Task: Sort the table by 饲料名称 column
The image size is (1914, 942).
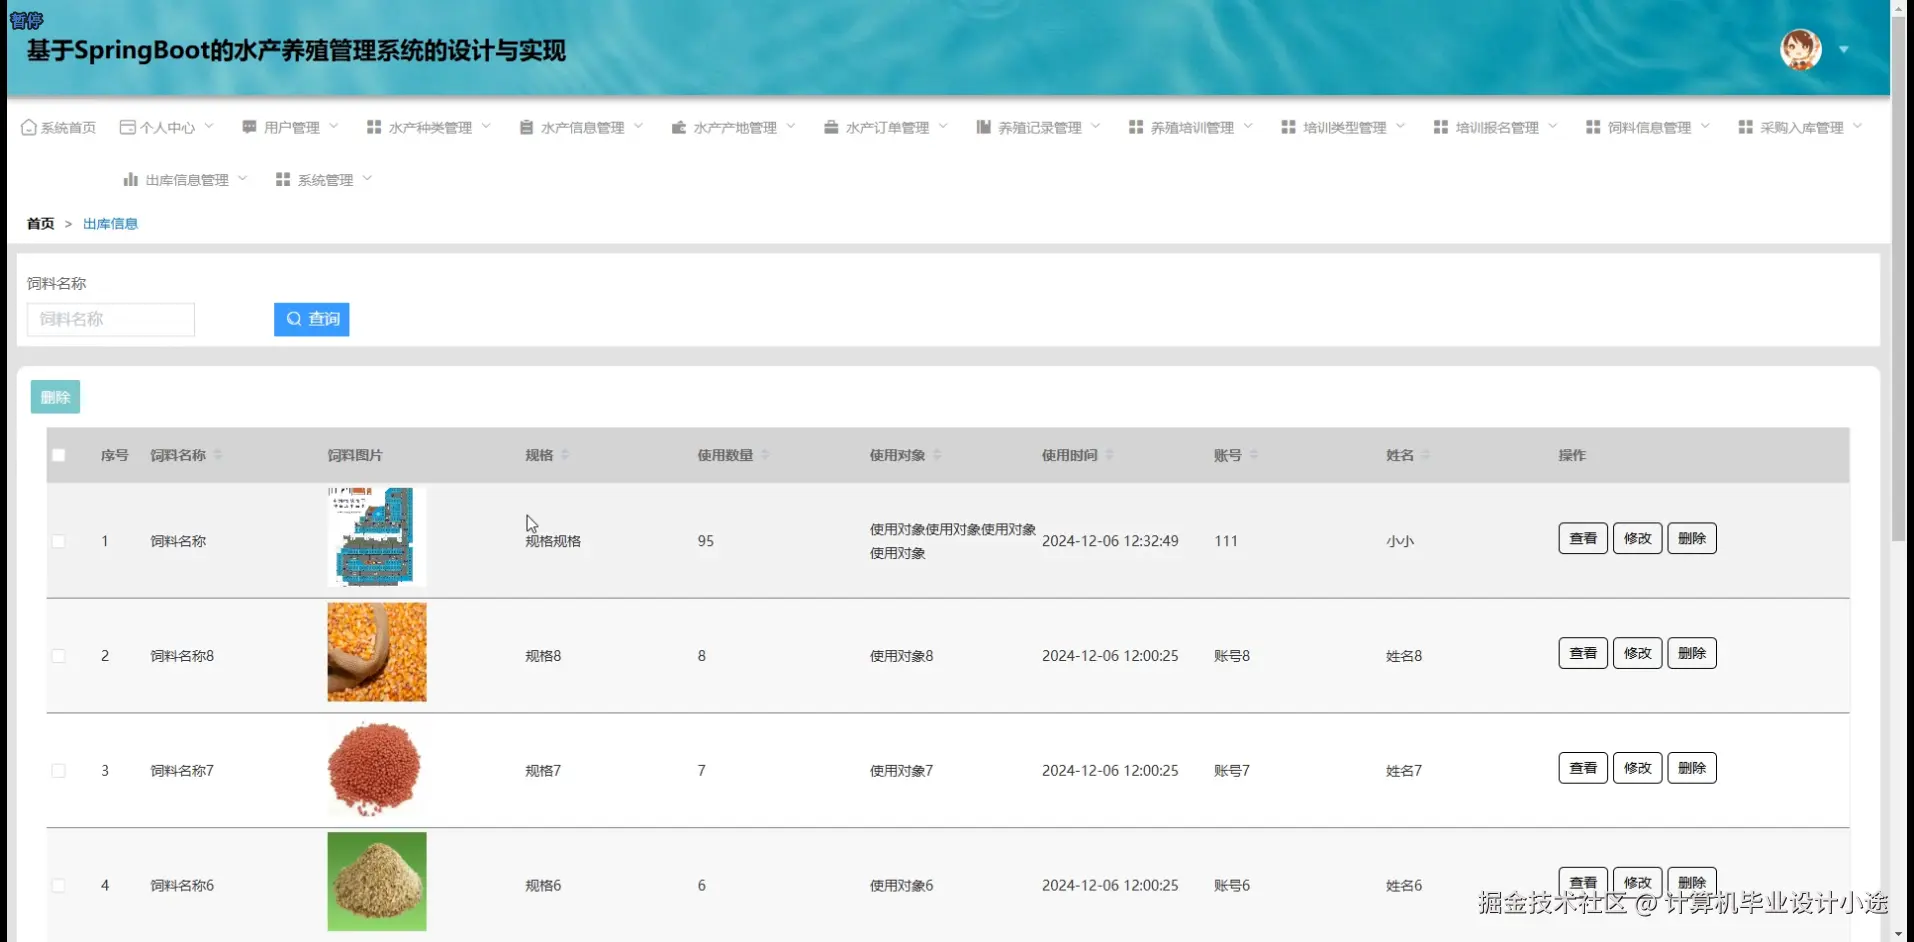Action: pos(218,455)
